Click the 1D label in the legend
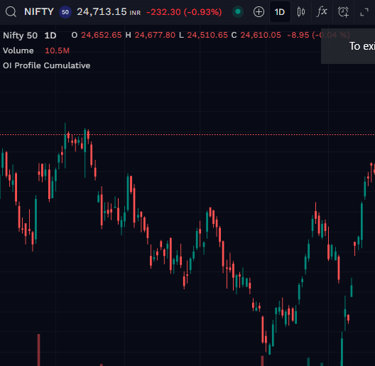 50,36
